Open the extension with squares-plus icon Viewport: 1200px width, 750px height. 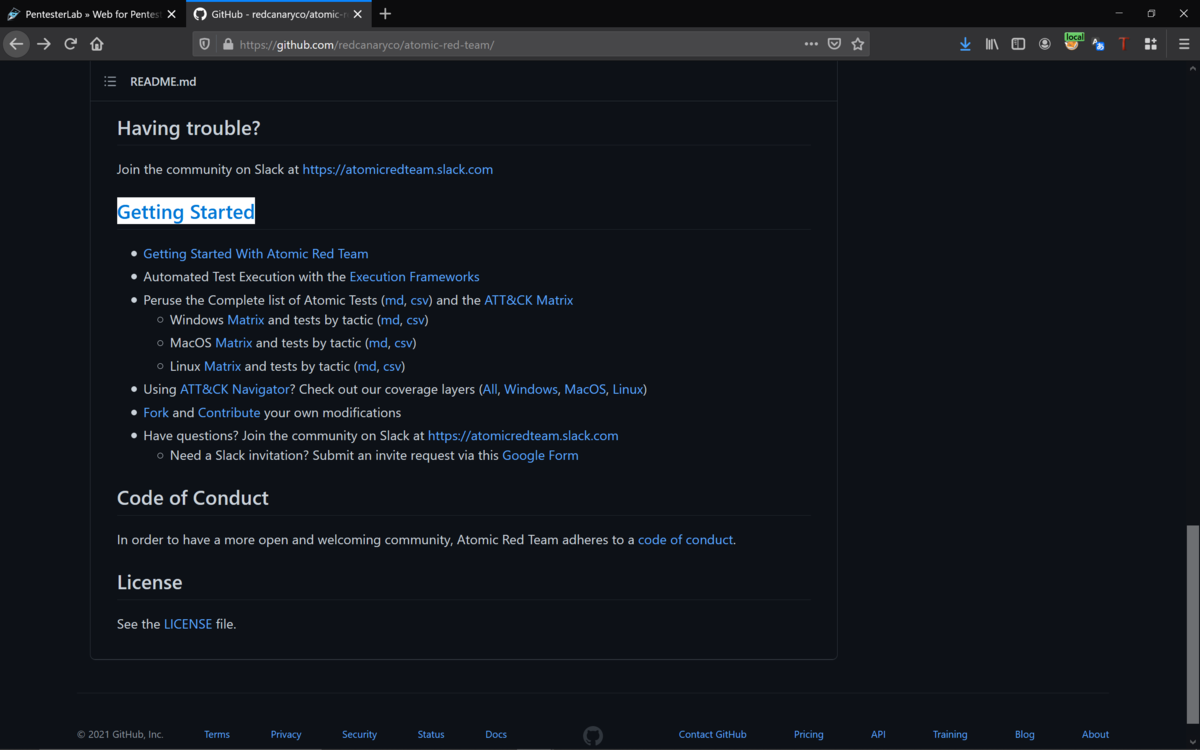click(x=1151, y=44)
